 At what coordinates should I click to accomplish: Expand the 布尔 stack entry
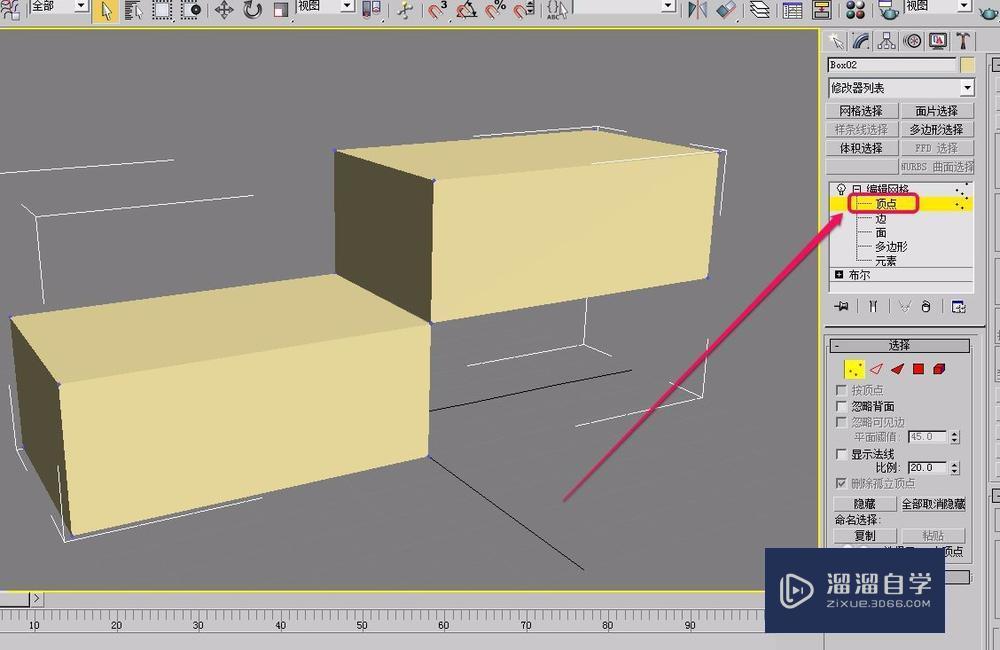838,274
